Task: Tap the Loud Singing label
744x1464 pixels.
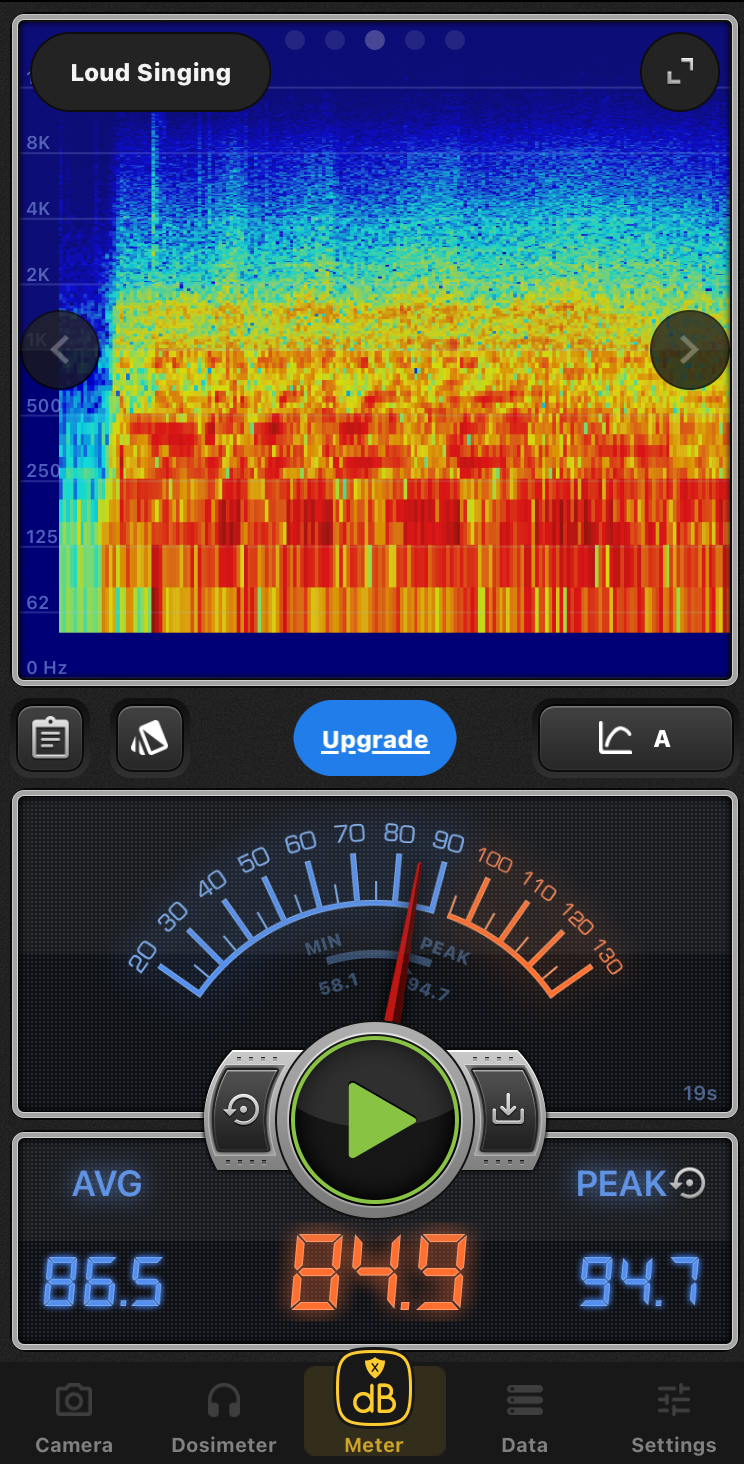Action: pyautogui.click(x=151, y=73)
